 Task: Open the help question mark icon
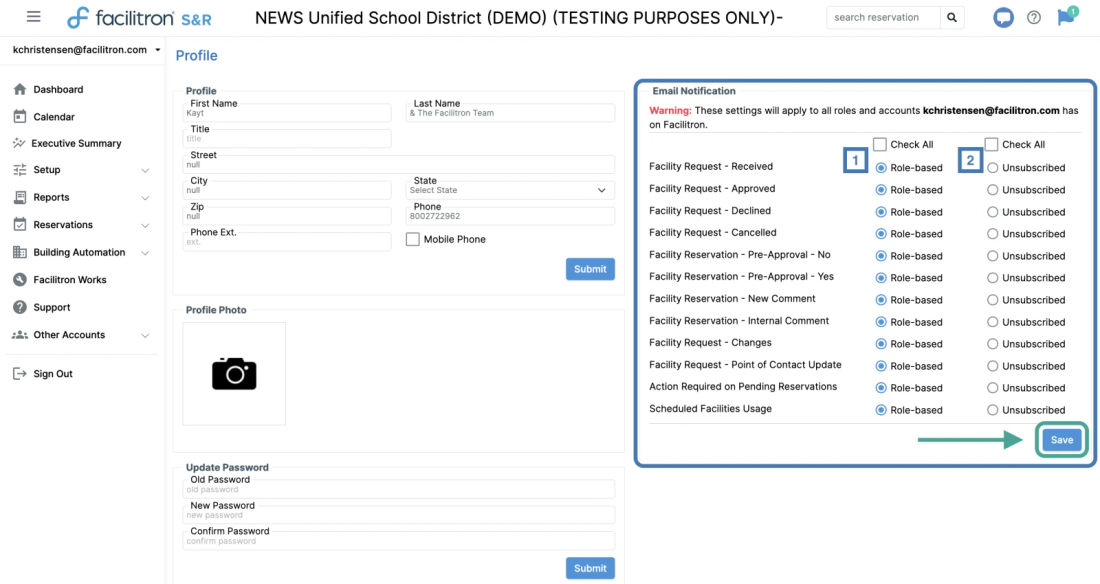[1034, 18]
